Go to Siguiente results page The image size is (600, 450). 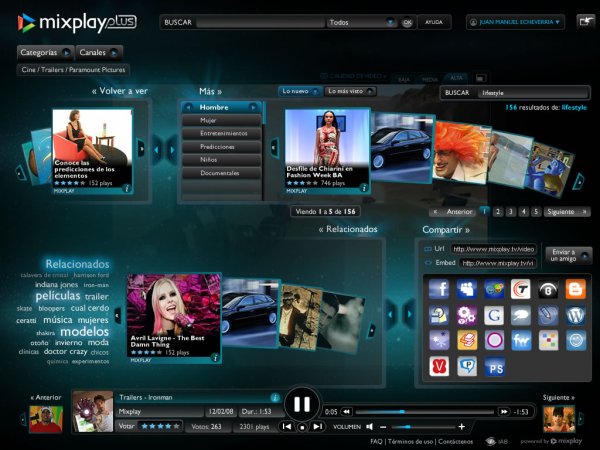click(x=566, y=212)
